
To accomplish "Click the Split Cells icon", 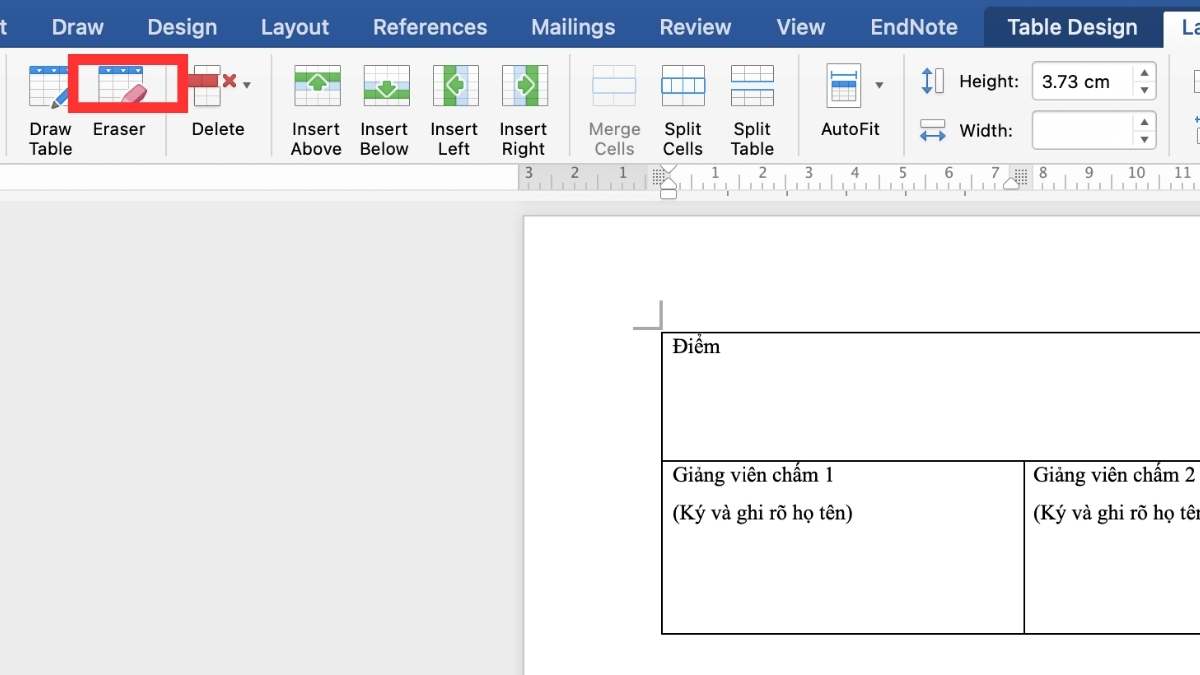I will [683, 86].
